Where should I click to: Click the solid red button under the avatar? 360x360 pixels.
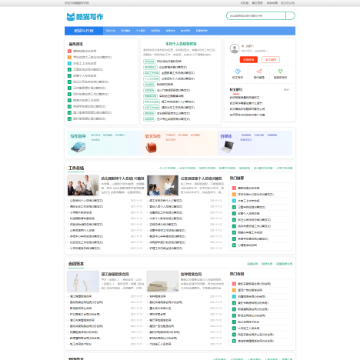click(x=249, y=60)
